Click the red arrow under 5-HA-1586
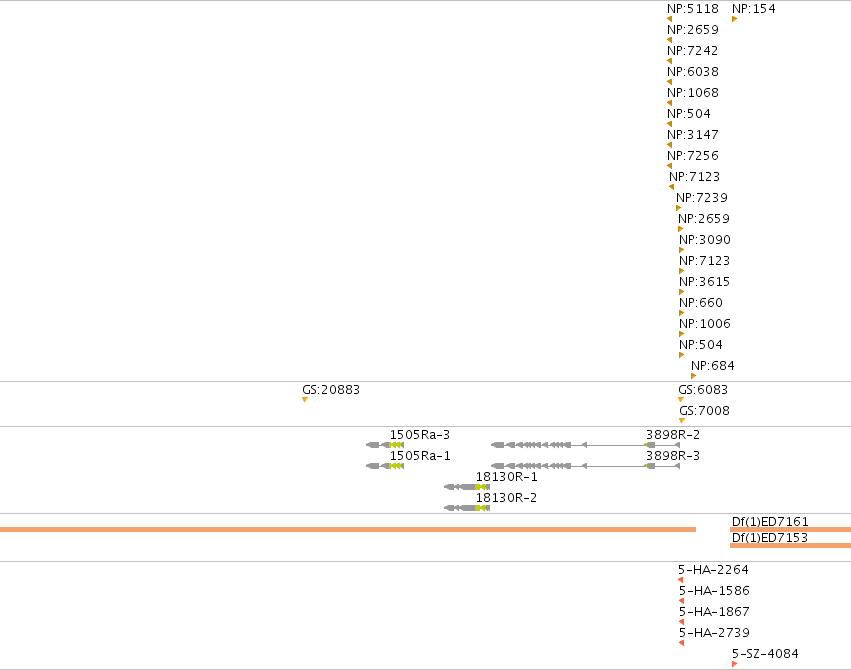The width and height of the screenshot is (851, 670). click(682, 601)
